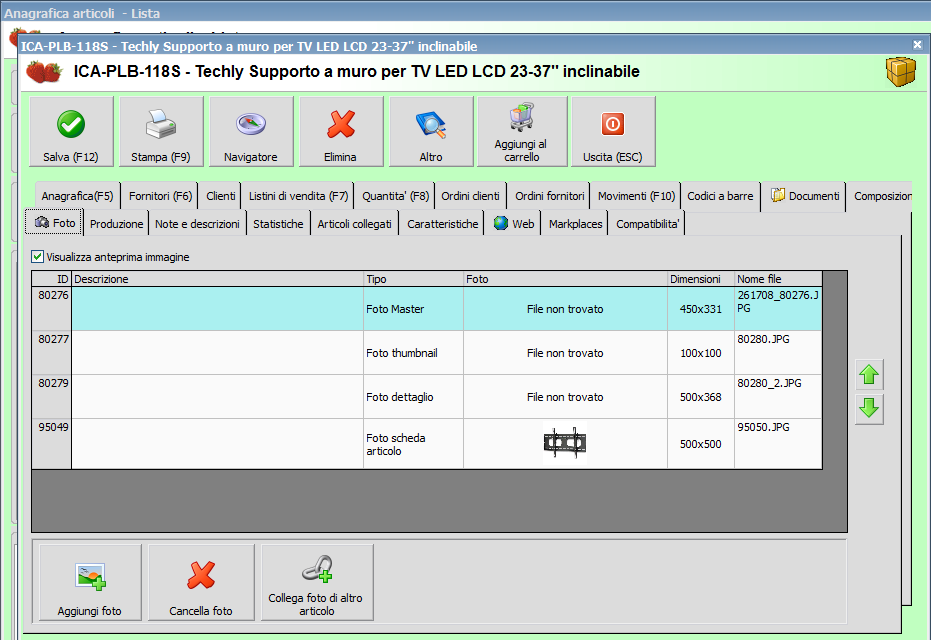Exit with the Uscita (ESC) button
Screen dimensions: 931x640
click(x=613, y=131)
